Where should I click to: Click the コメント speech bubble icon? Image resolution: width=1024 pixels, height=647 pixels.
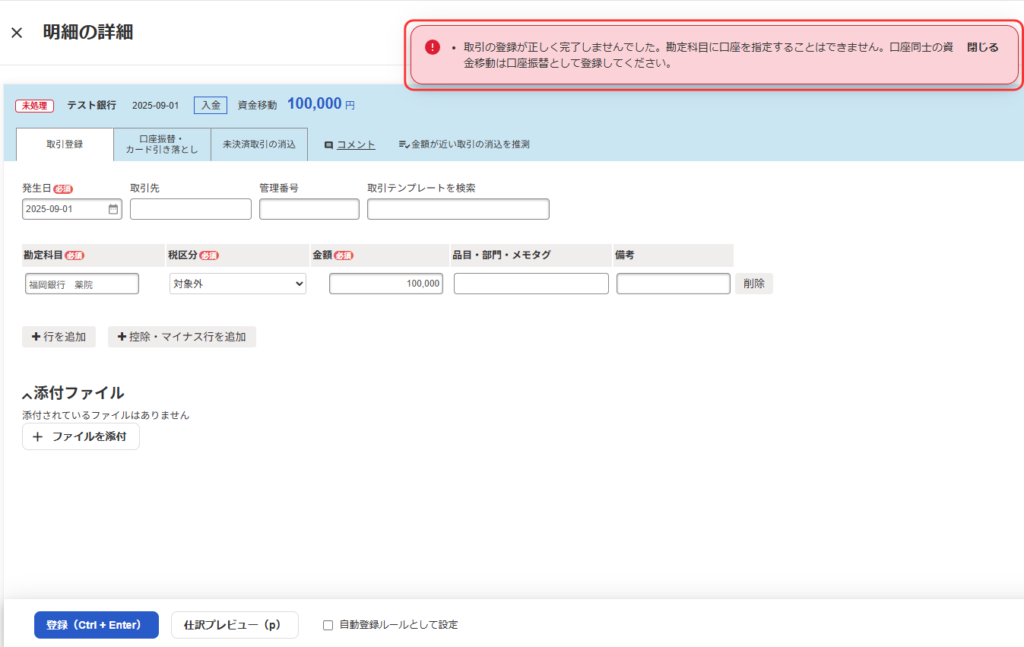click(x=328, y=145)
